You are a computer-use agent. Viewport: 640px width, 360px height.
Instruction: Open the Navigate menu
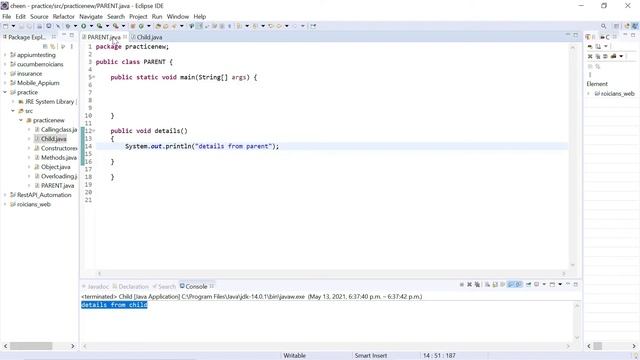[91, 17]
